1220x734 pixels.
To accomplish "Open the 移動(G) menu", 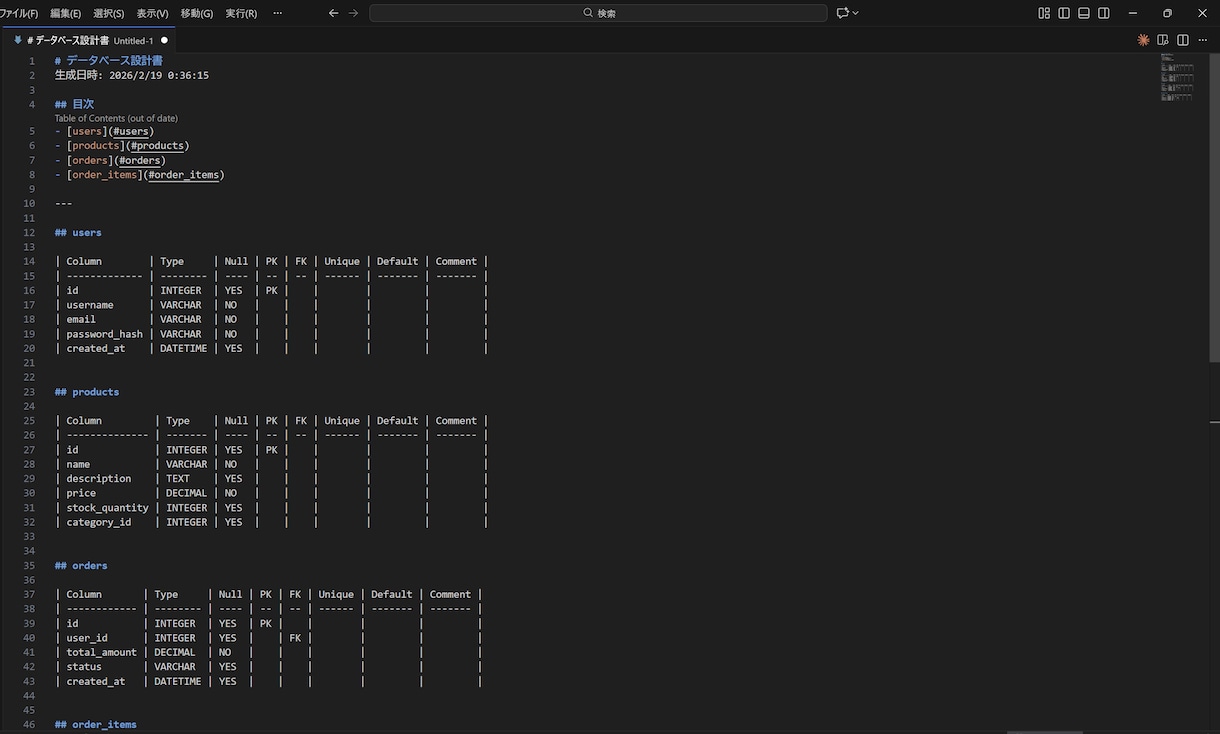I will click(197, 13).
